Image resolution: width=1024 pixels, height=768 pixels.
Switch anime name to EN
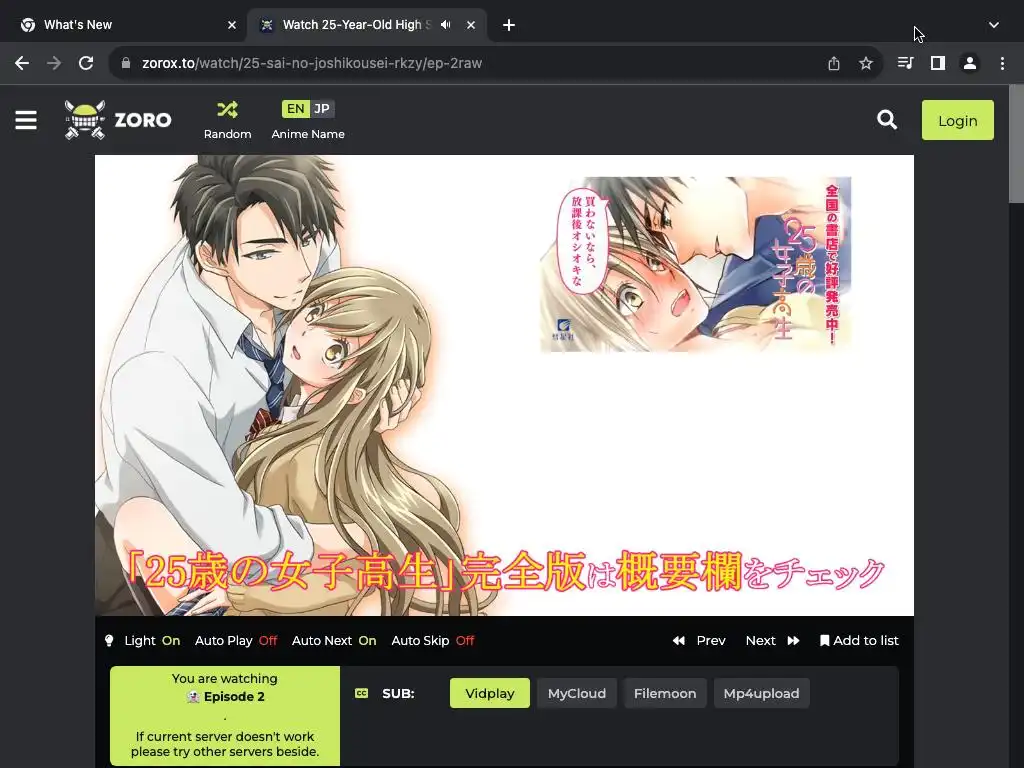click(x=295, y=109)
